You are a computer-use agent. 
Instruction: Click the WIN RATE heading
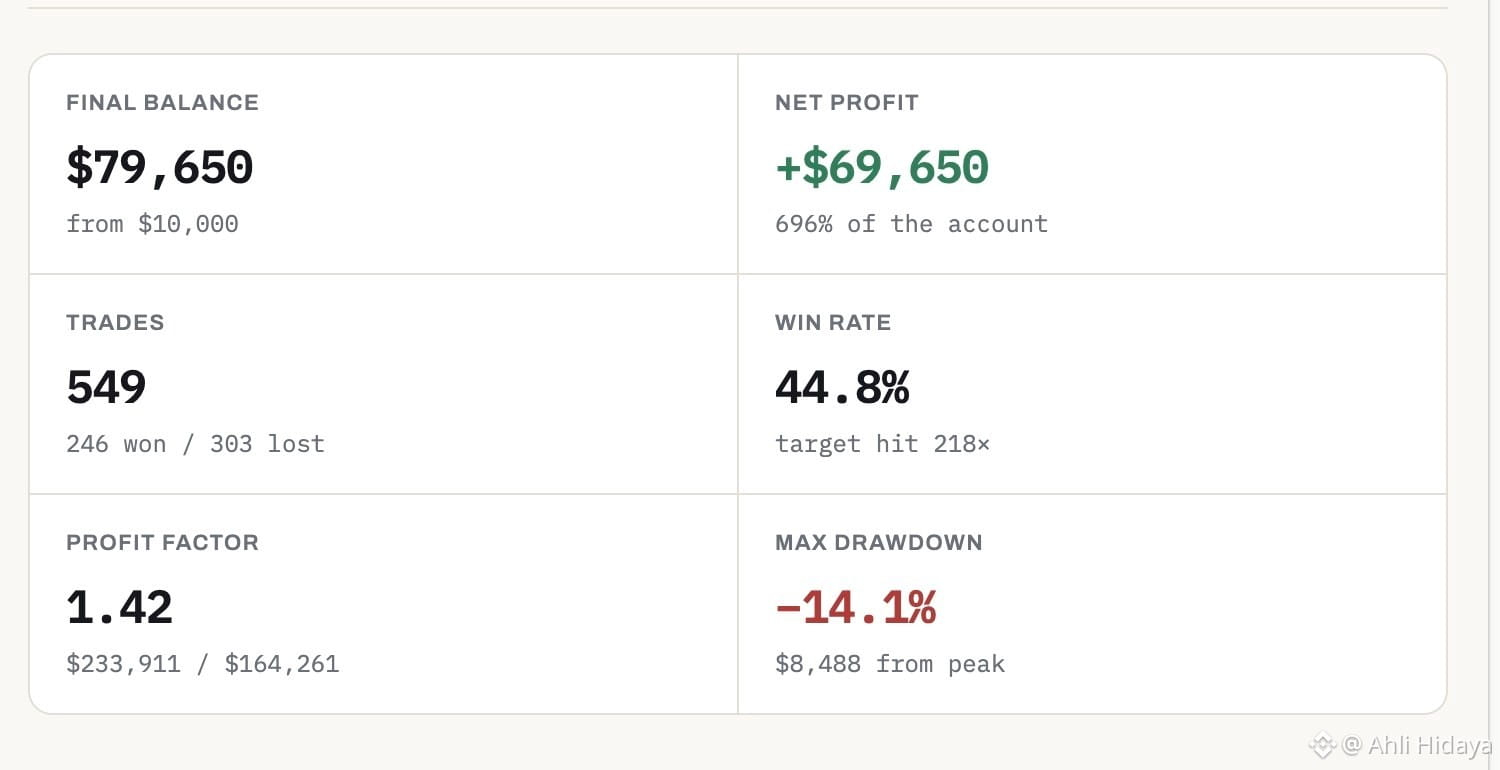[833, 322]
